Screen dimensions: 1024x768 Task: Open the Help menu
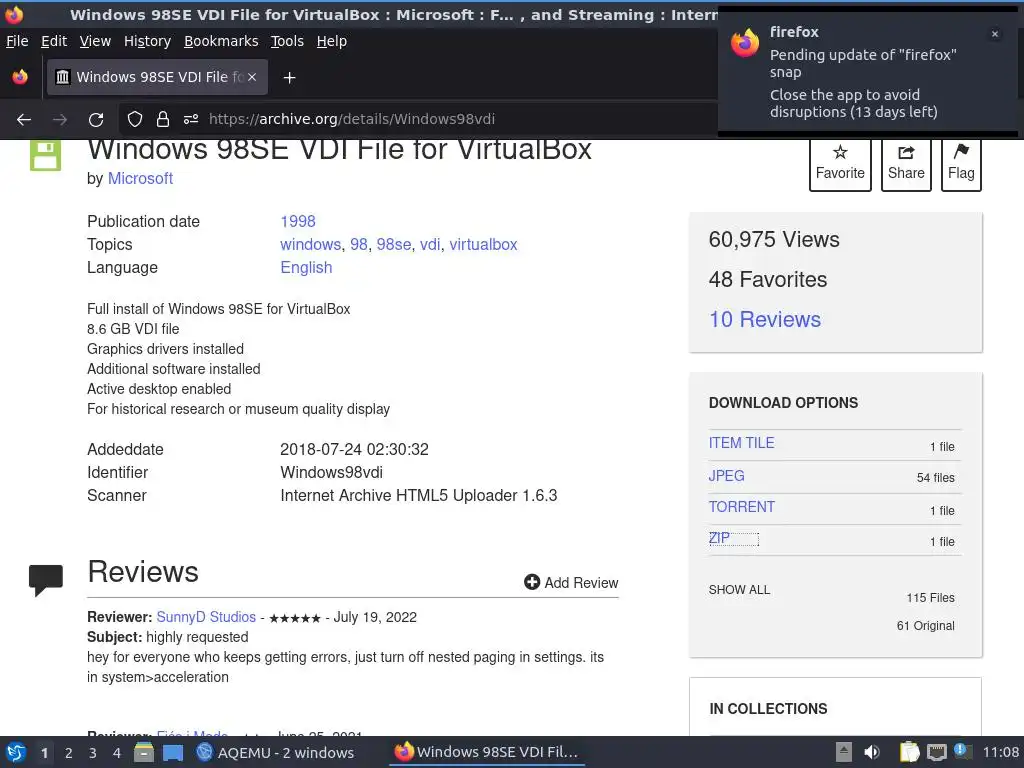tap(332, 41)
